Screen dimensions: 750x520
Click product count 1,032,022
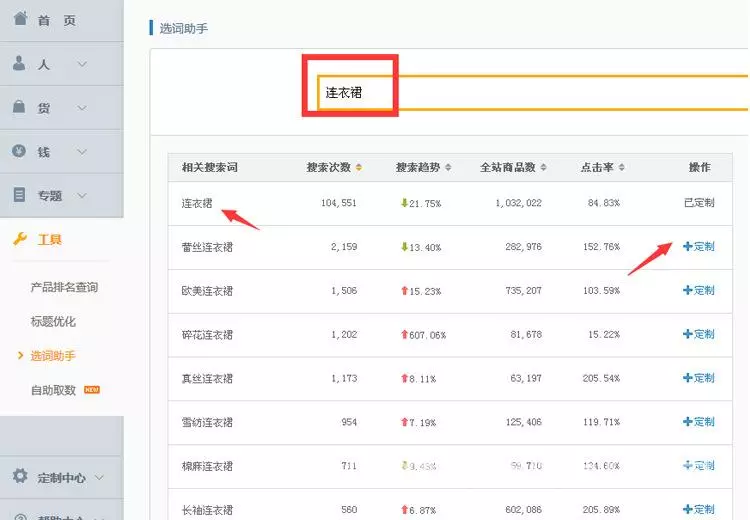coord(518,203)
